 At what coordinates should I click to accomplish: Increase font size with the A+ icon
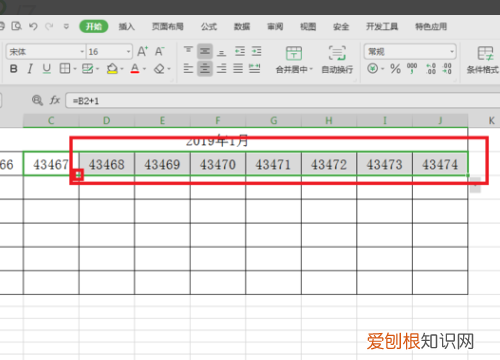pos(142,51)
